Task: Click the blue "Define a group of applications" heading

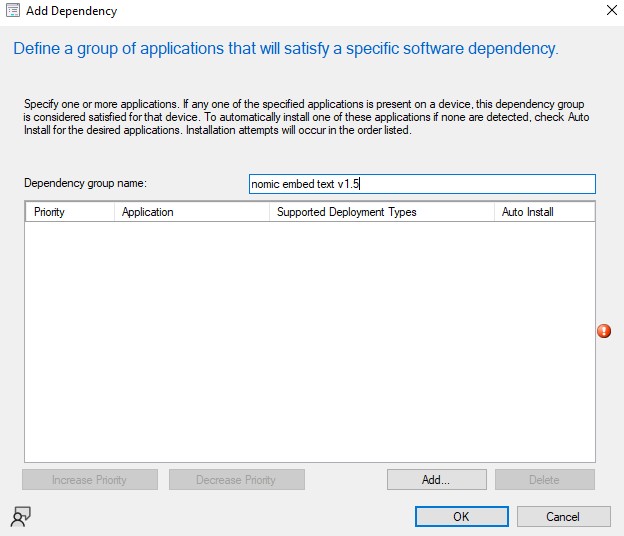Action: (284, 48)
